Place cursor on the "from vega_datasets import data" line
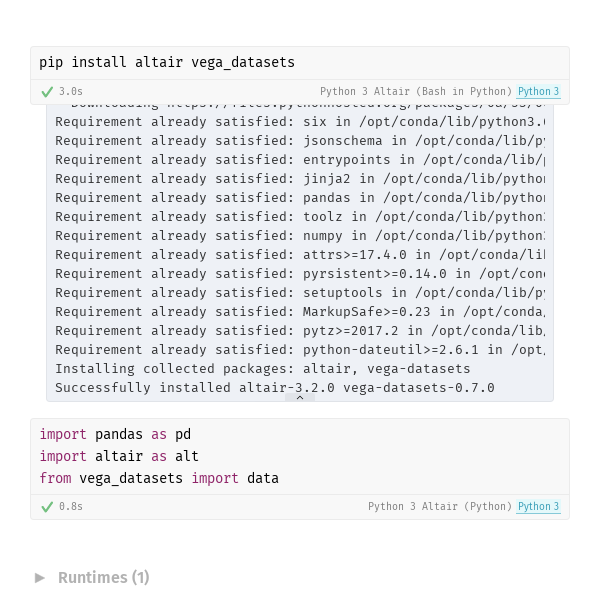The image size is (600, 600). point(159,478)
